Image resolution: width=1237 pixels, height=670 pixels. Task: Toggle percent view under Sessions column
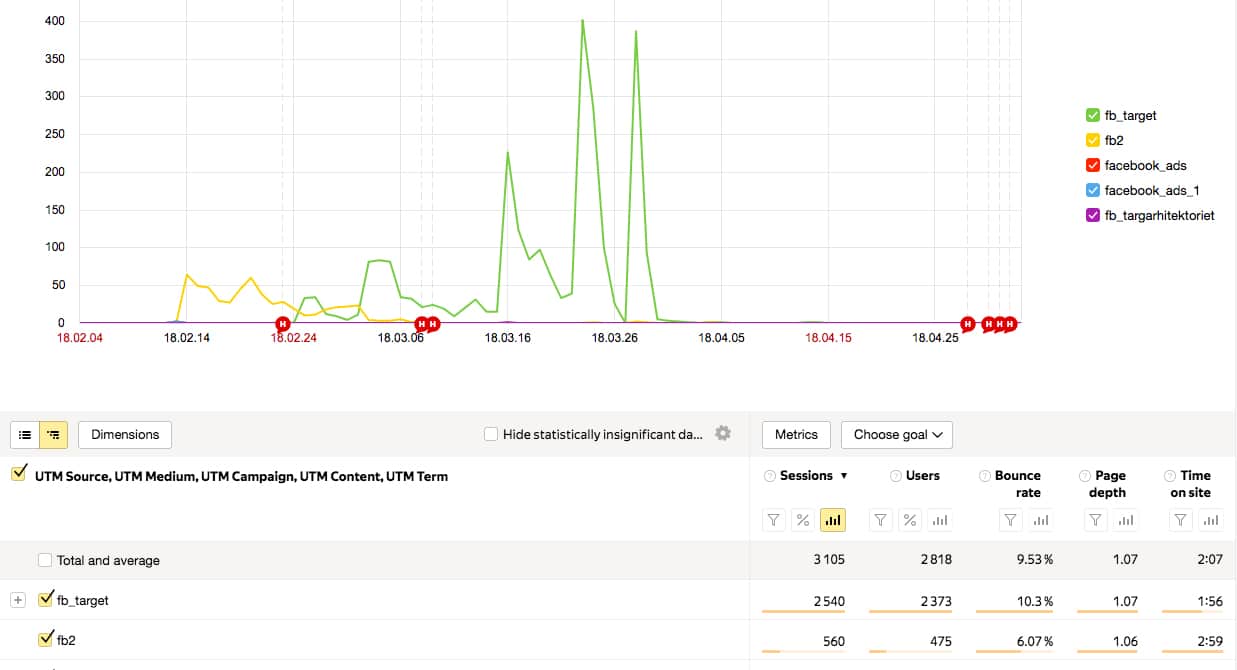tap(803, 520)
